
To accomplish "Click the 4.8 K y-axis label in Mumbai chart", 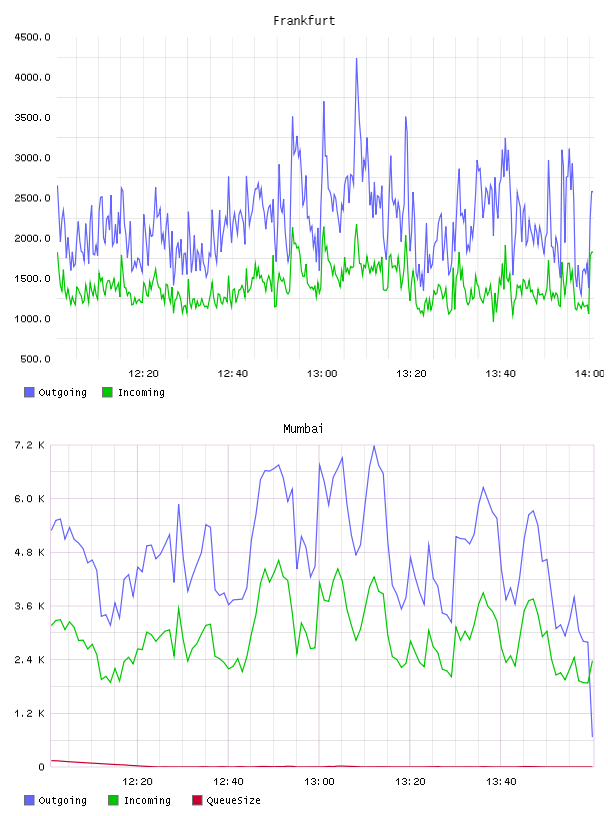I will coord(29,552).
